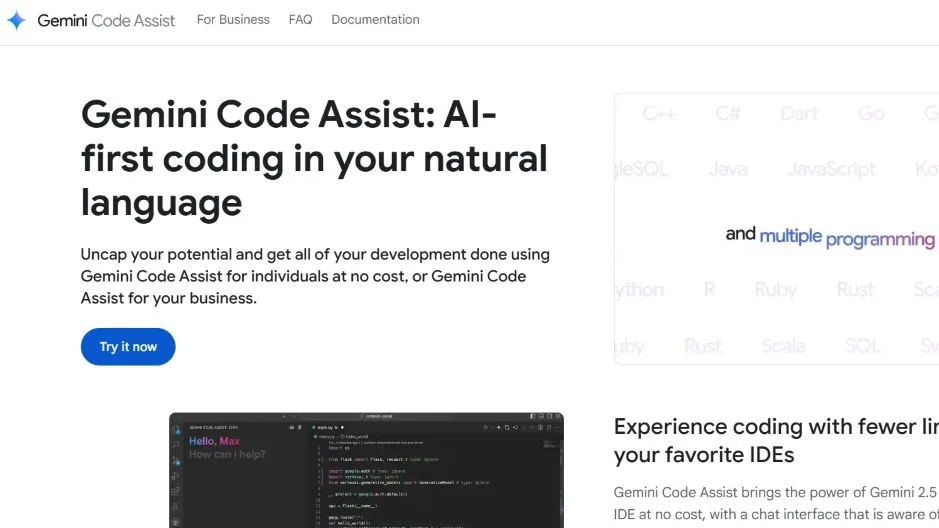This screenshot has width=939, height=528.
Task: Select the C# language label
Action: point(728,113)
